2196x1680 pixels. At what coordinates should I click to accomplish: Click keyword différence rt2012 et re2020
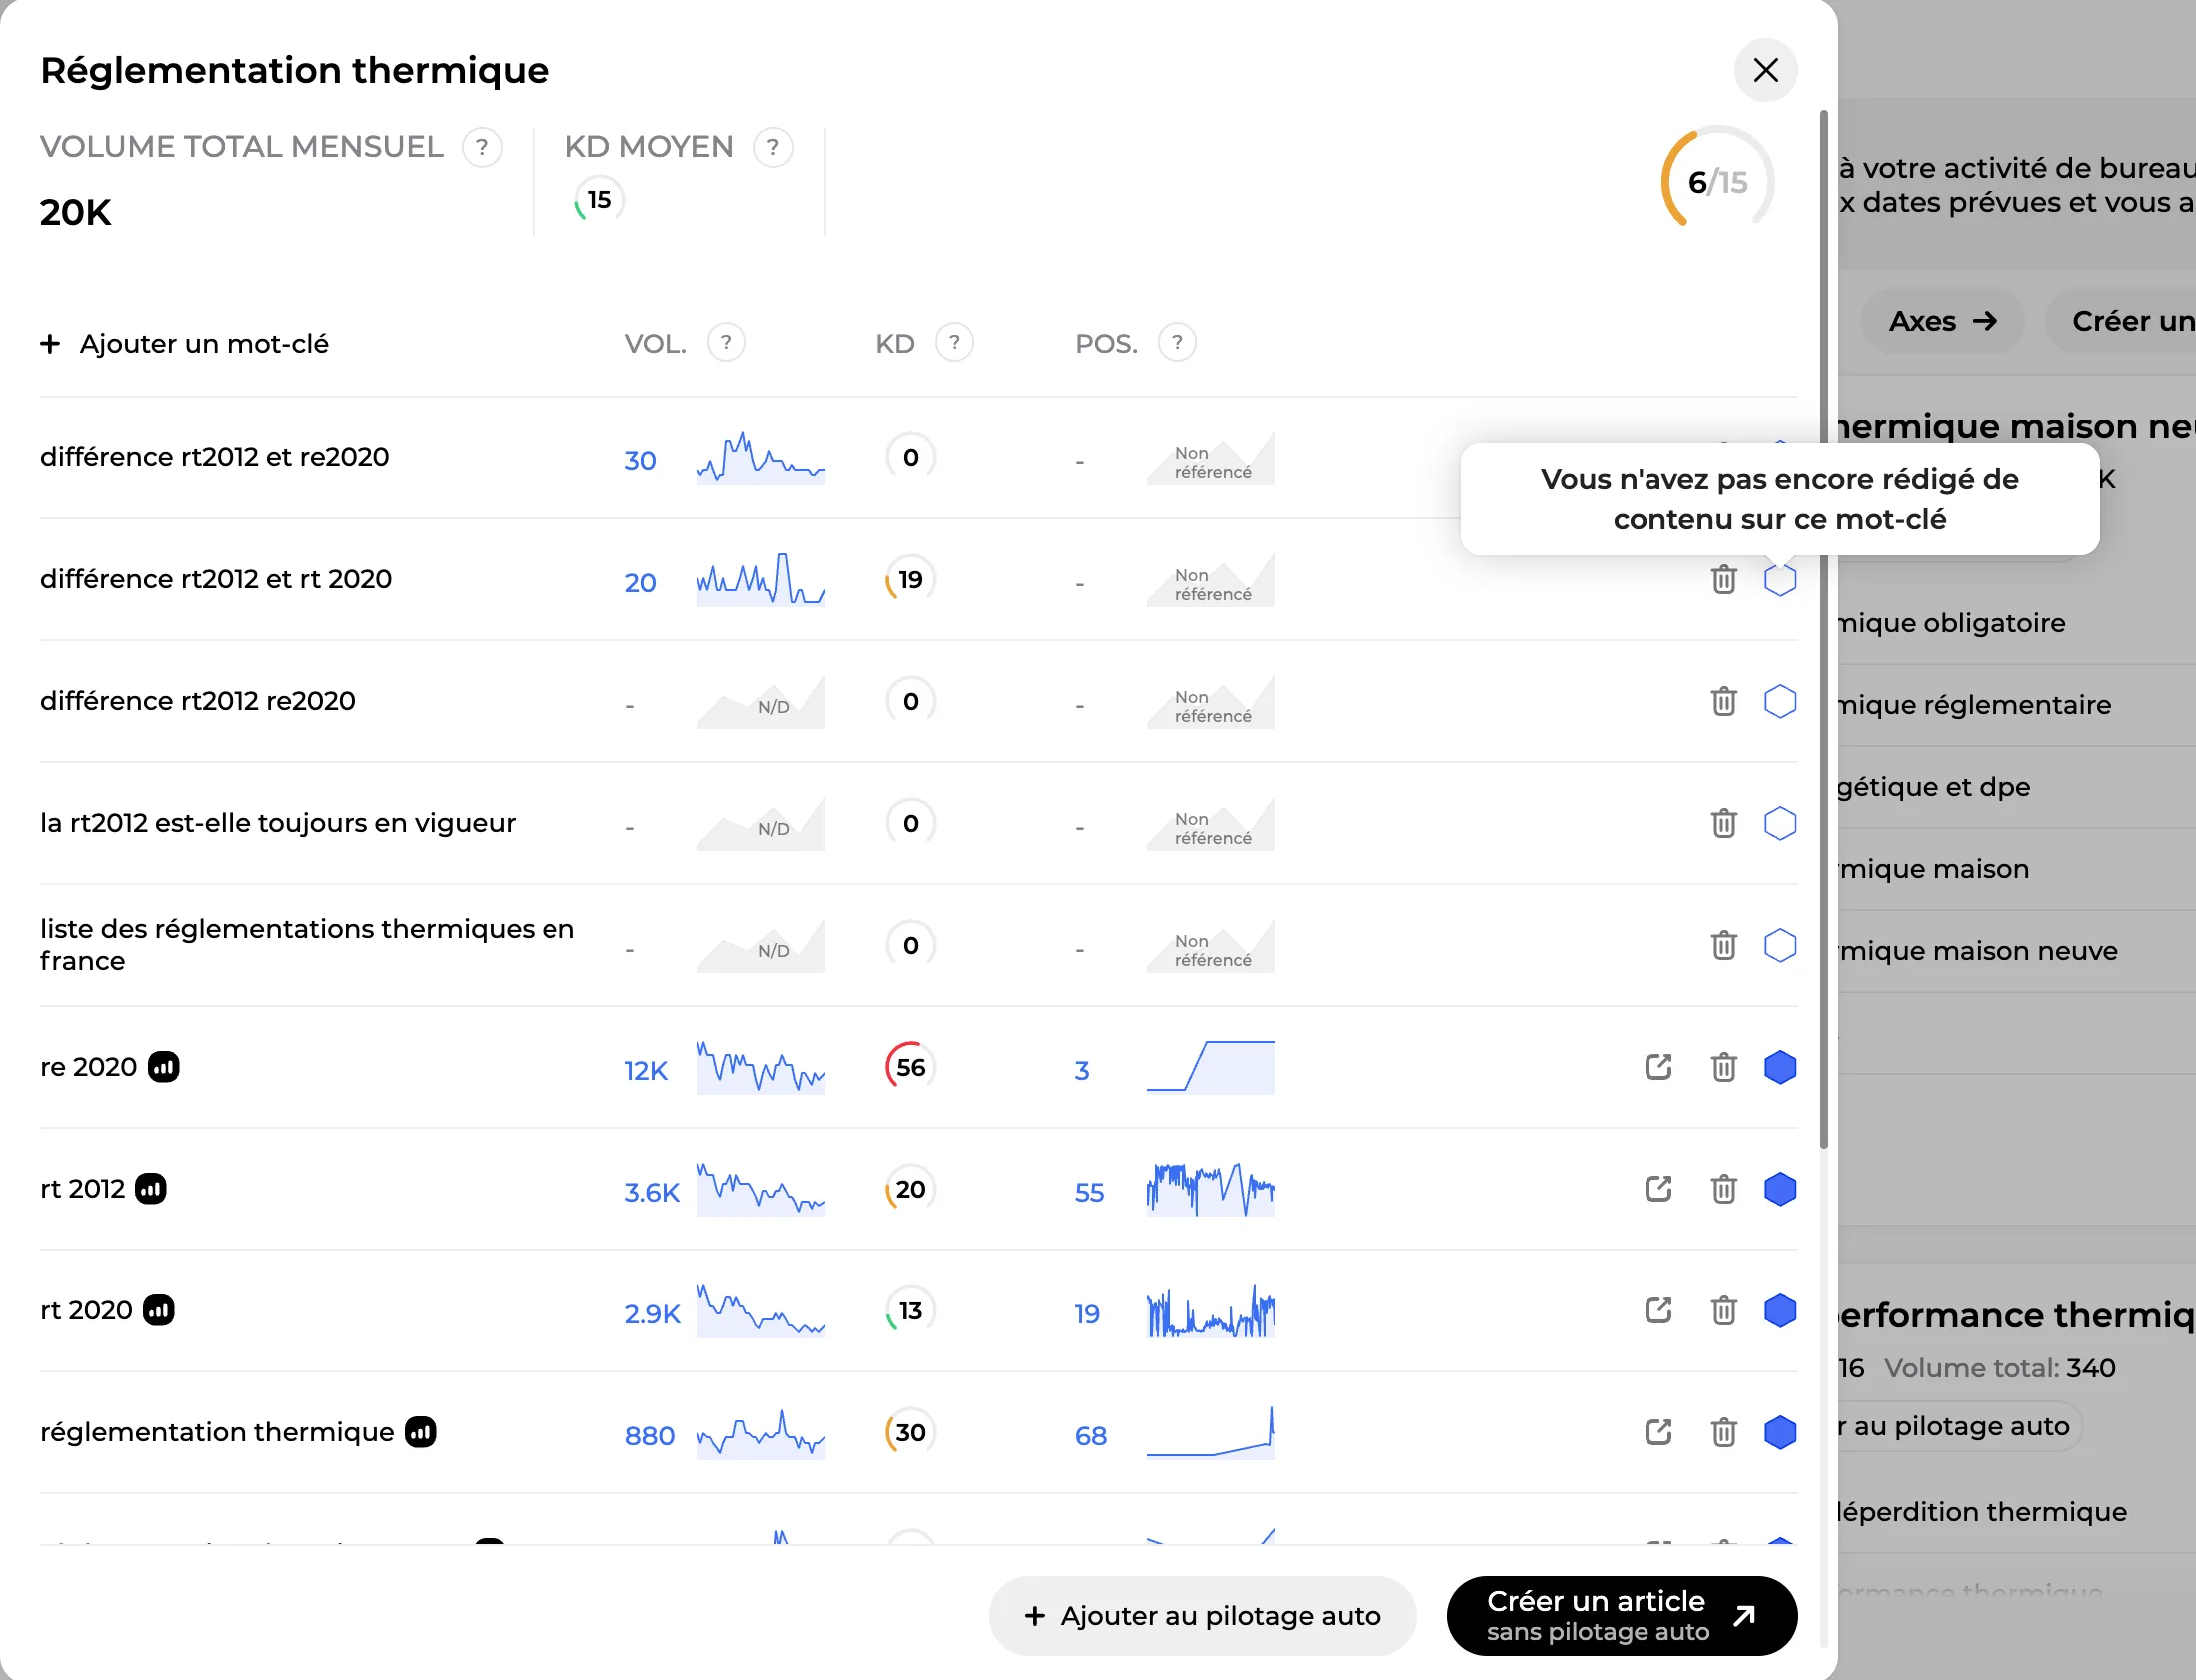[214, 457]
